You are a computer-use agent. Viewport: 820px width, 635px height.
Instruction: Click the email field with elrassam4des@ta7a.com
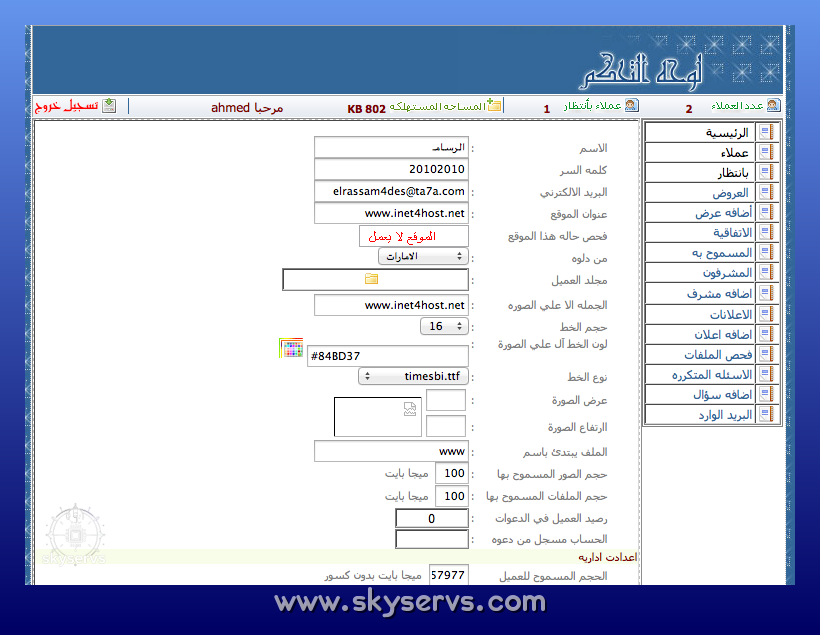click(391, 190)
